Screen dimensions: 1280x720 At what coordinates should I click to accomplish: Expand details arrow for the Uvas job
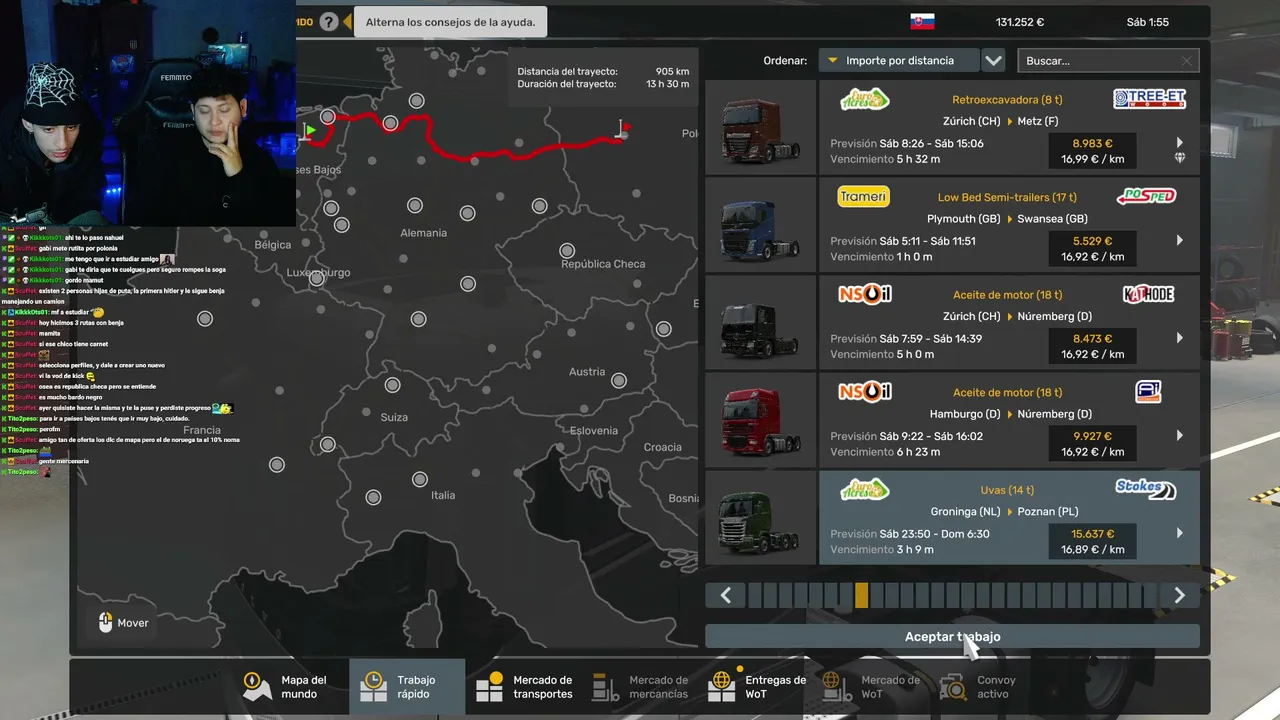pos(1180,533)
